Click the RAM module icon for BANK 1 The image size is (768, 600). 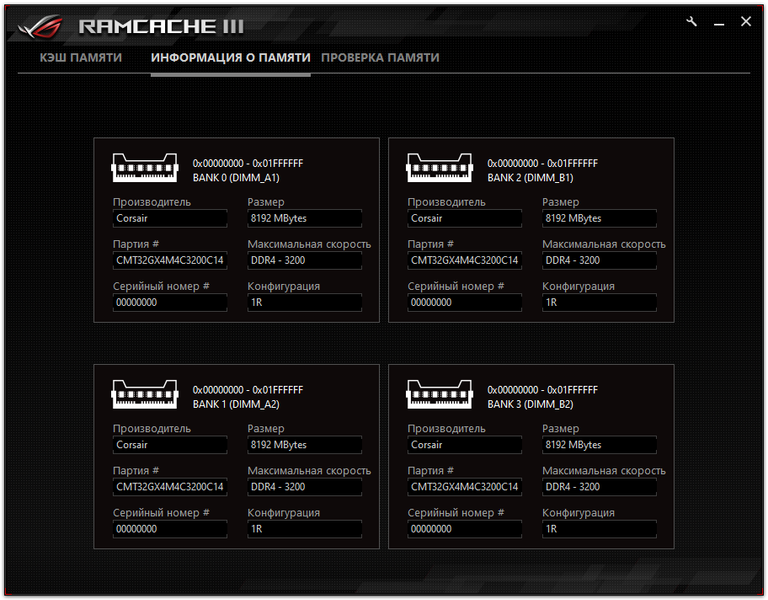[x=144, y=394]
